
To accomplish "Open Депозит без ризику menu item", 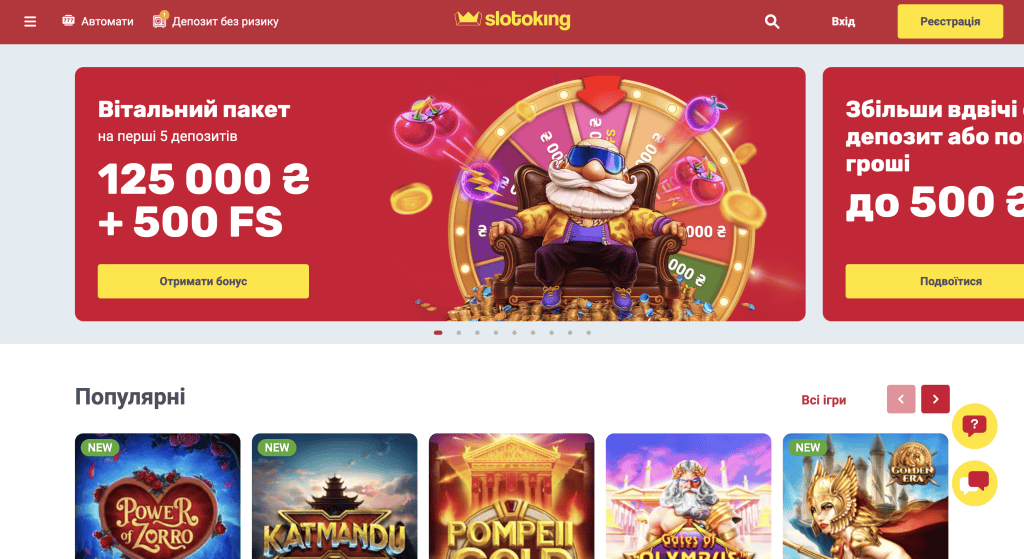I will click(x=225, y=22).
